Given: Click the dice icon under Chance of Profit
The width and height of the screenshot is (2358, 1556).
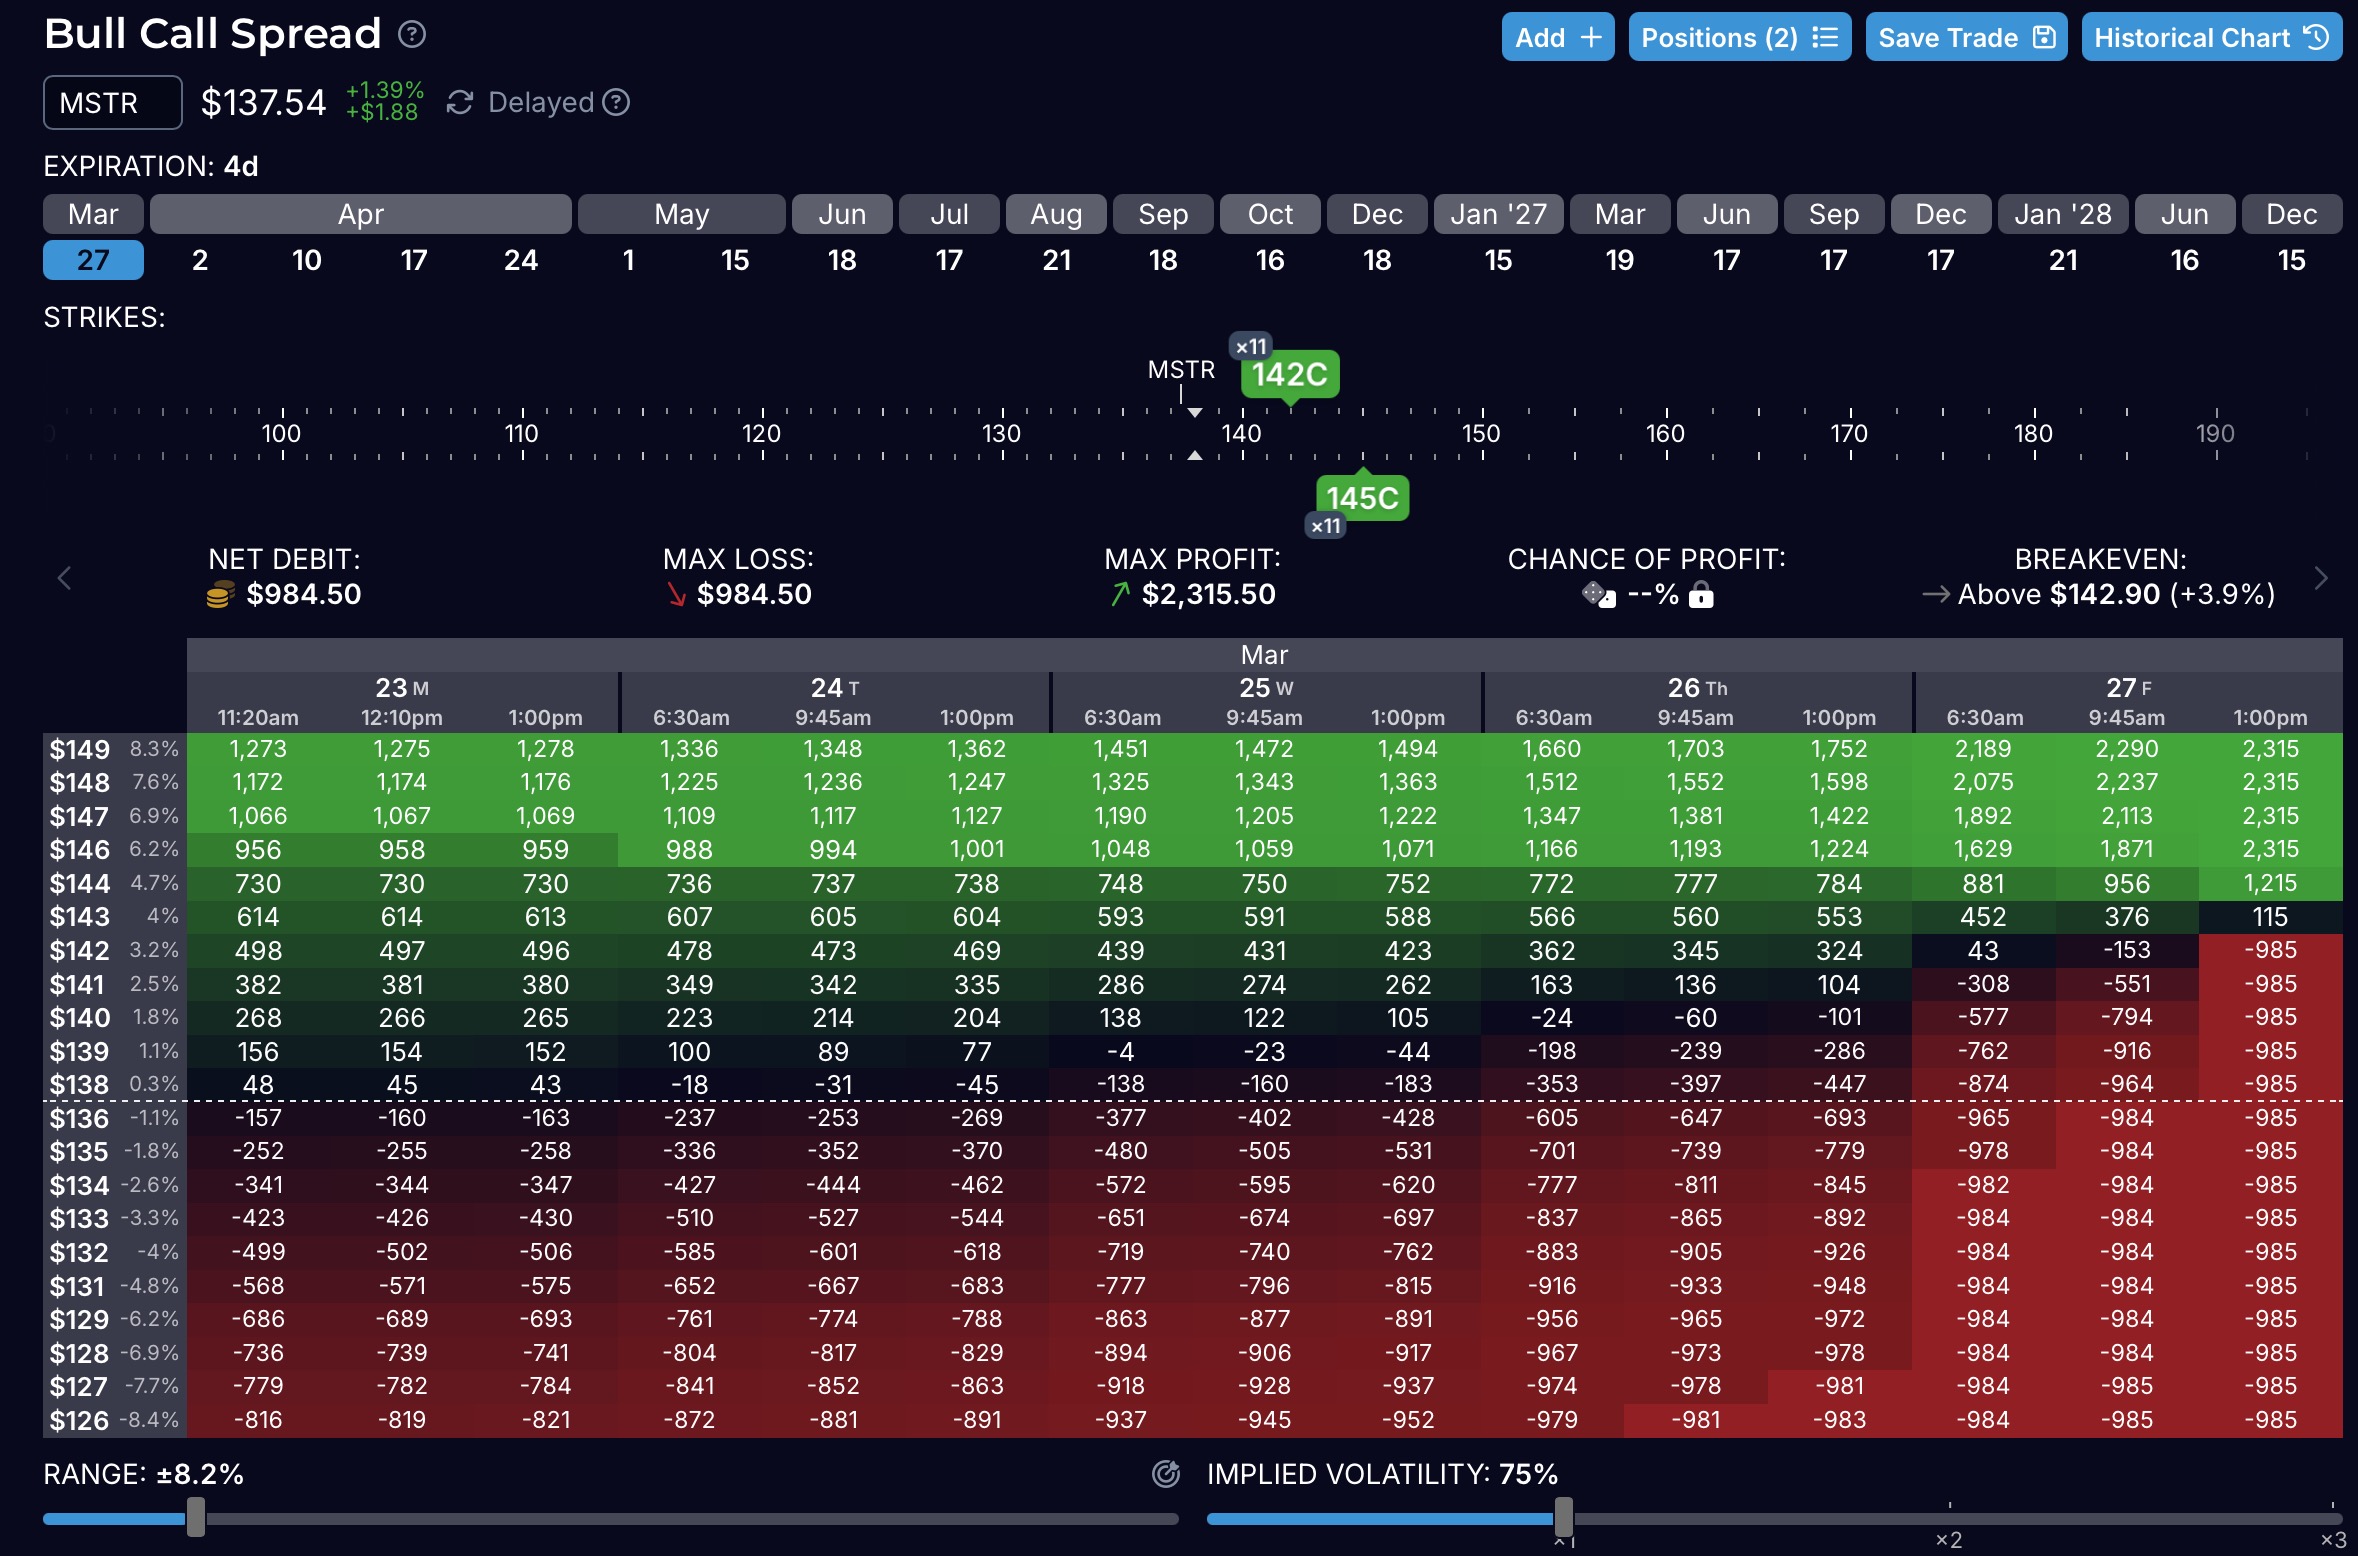Looking at the screenshot, I should click(1598, 595).
